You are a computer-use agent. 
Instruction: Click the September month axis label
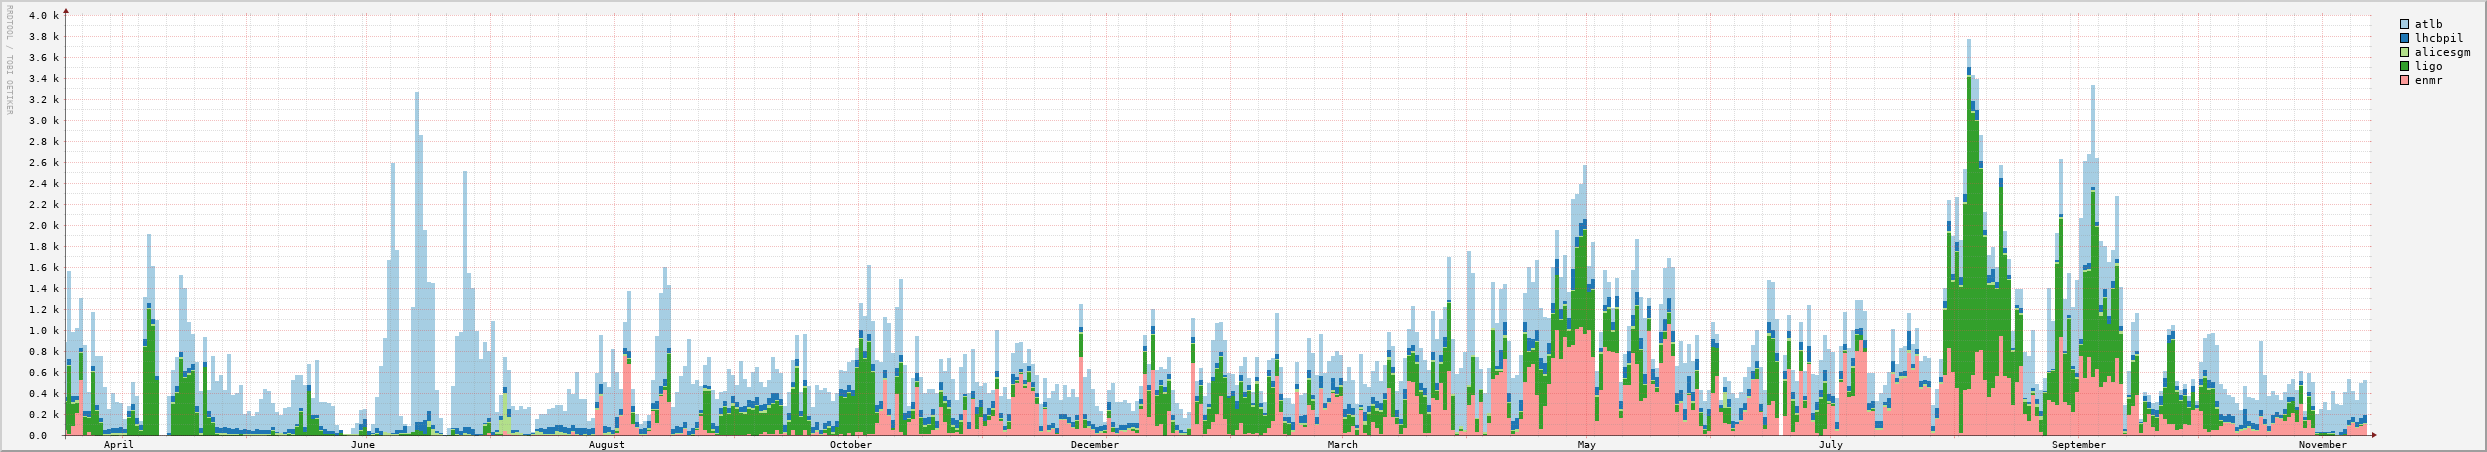tap(2078, 445)
